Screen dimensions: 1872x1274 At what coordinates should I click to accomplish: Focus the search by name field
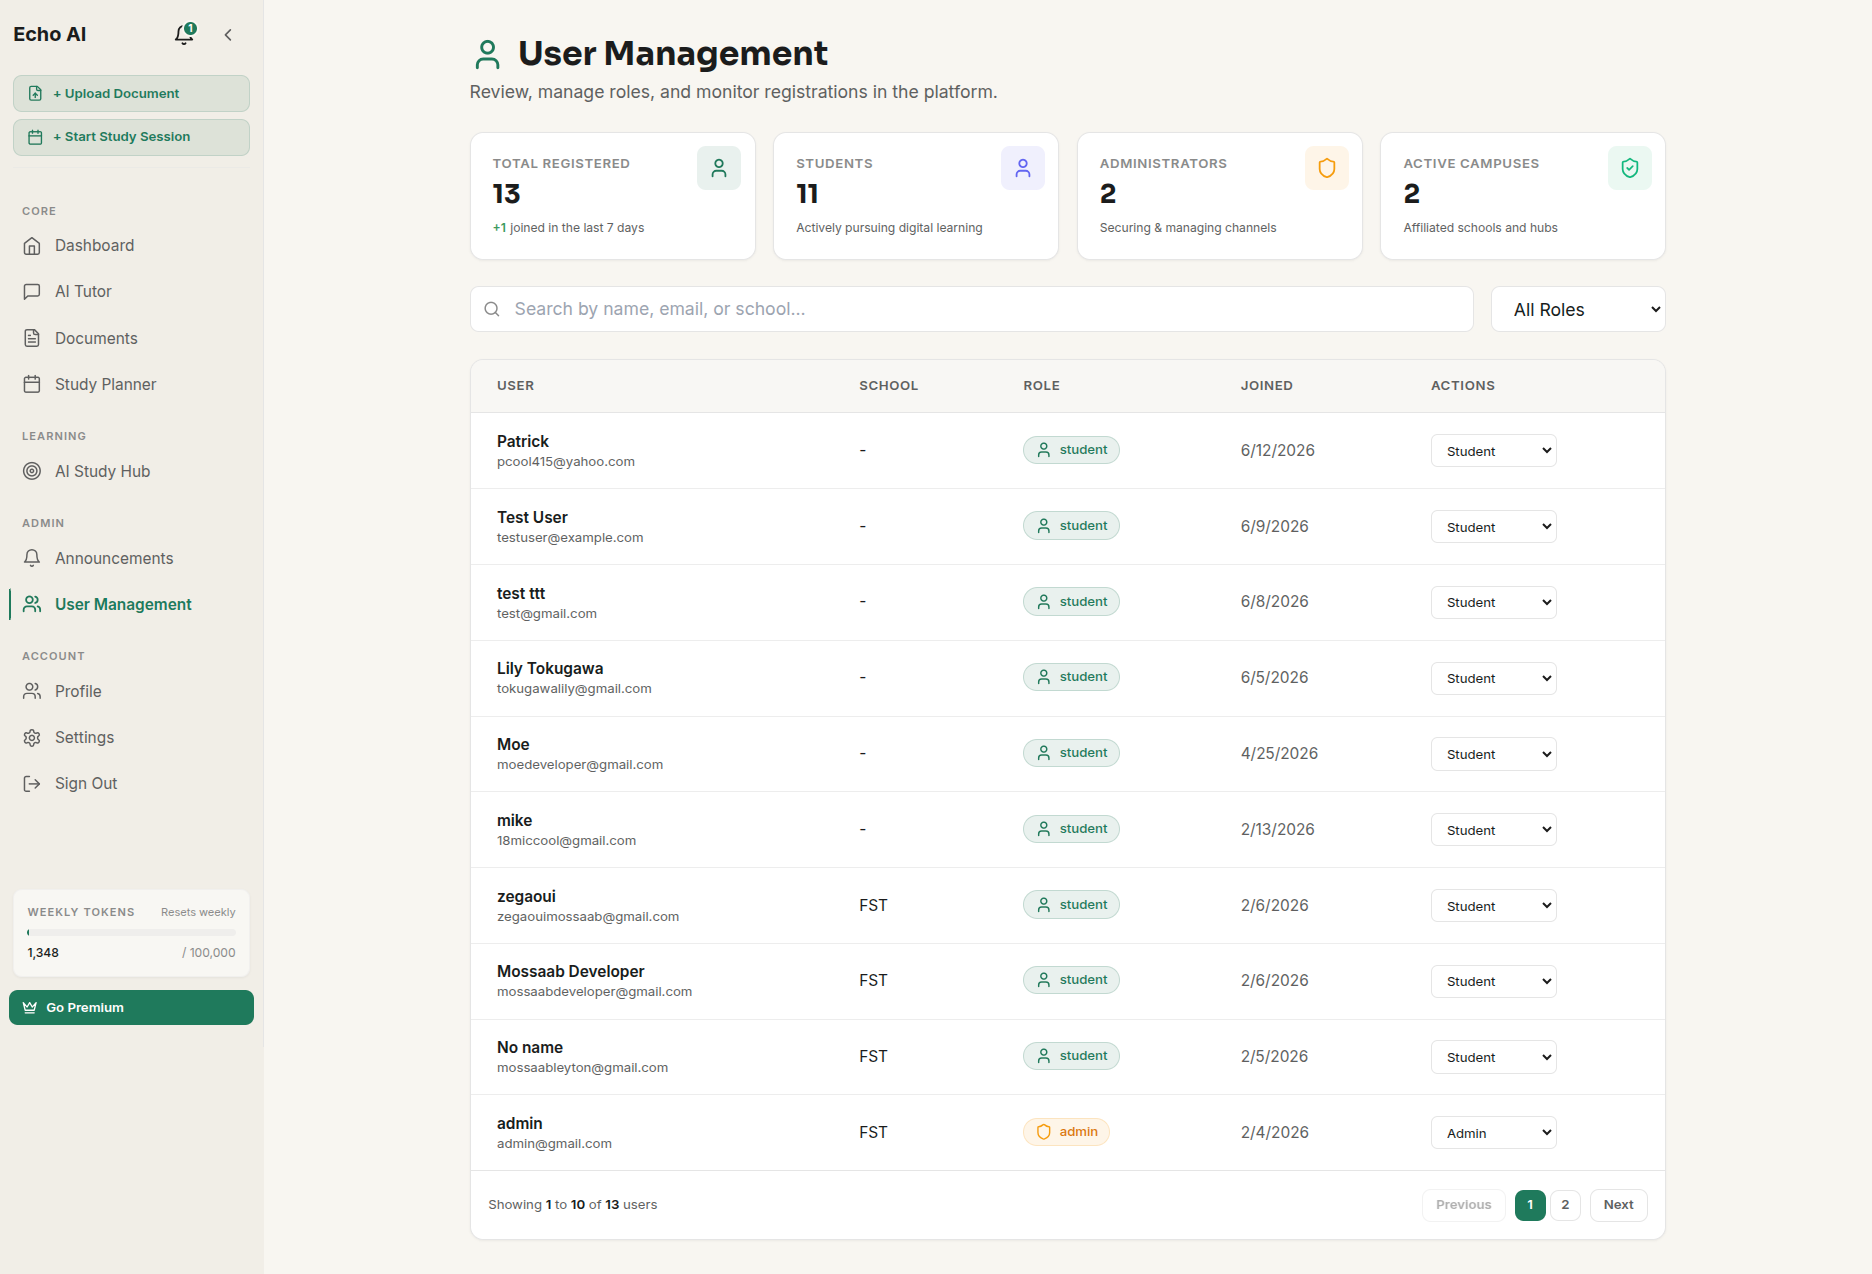pos(971,309)
